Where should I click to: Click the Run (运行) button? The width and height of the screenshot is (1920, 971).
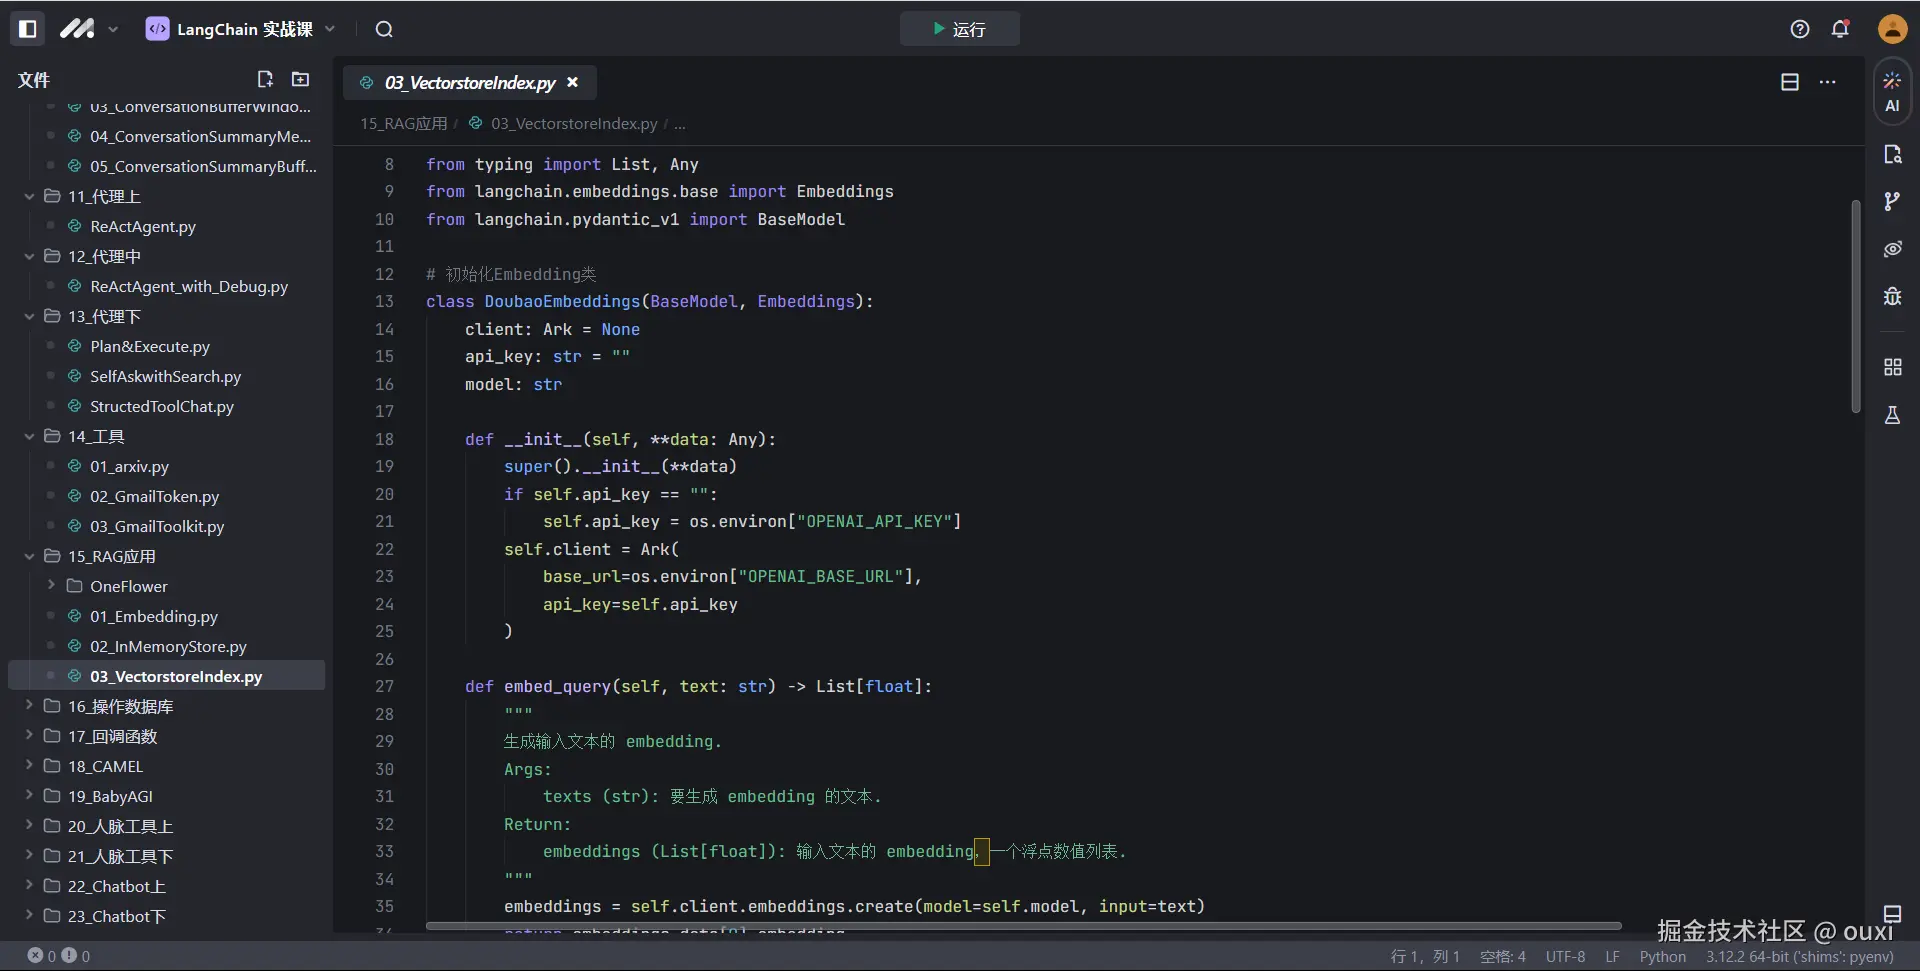(959, 29)
